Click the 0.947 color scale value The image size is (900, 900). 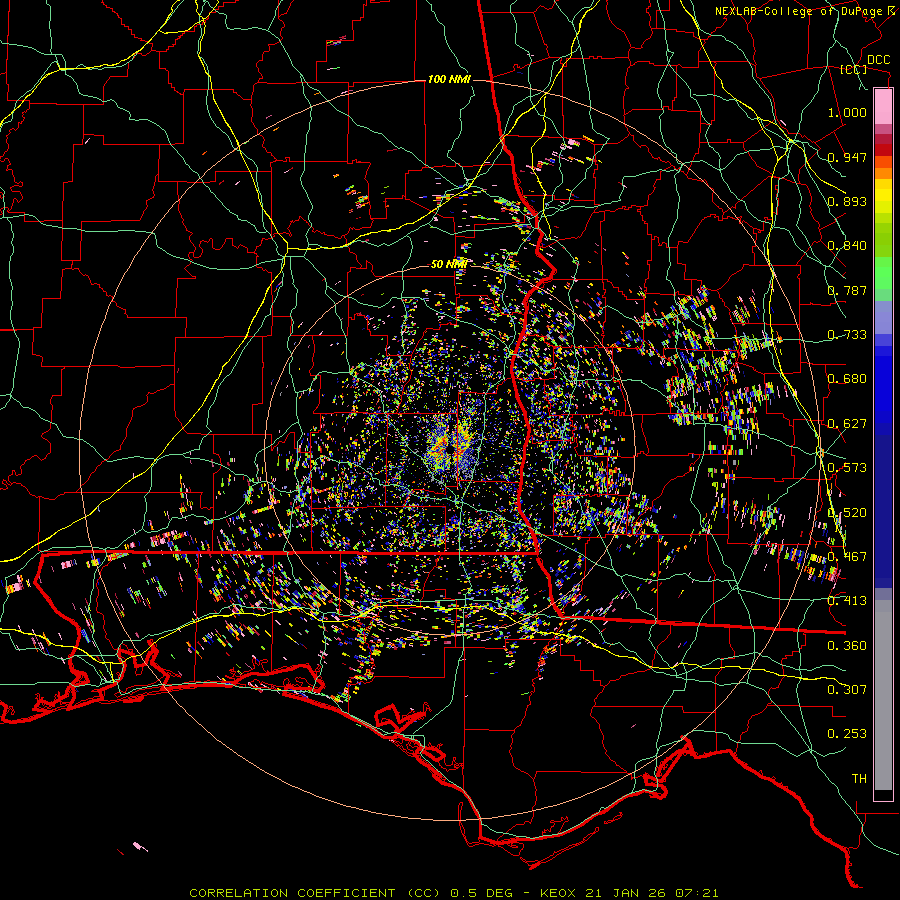pyautogui.click(x=847, y=157)
